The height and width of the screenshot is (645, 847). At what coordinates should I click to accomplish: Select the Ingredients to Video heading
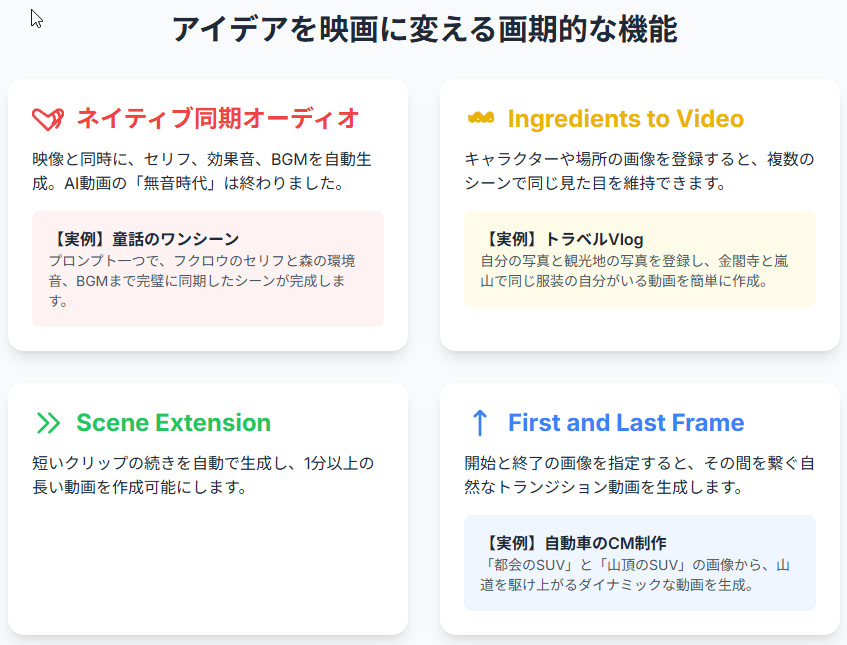tap(625, 119)
